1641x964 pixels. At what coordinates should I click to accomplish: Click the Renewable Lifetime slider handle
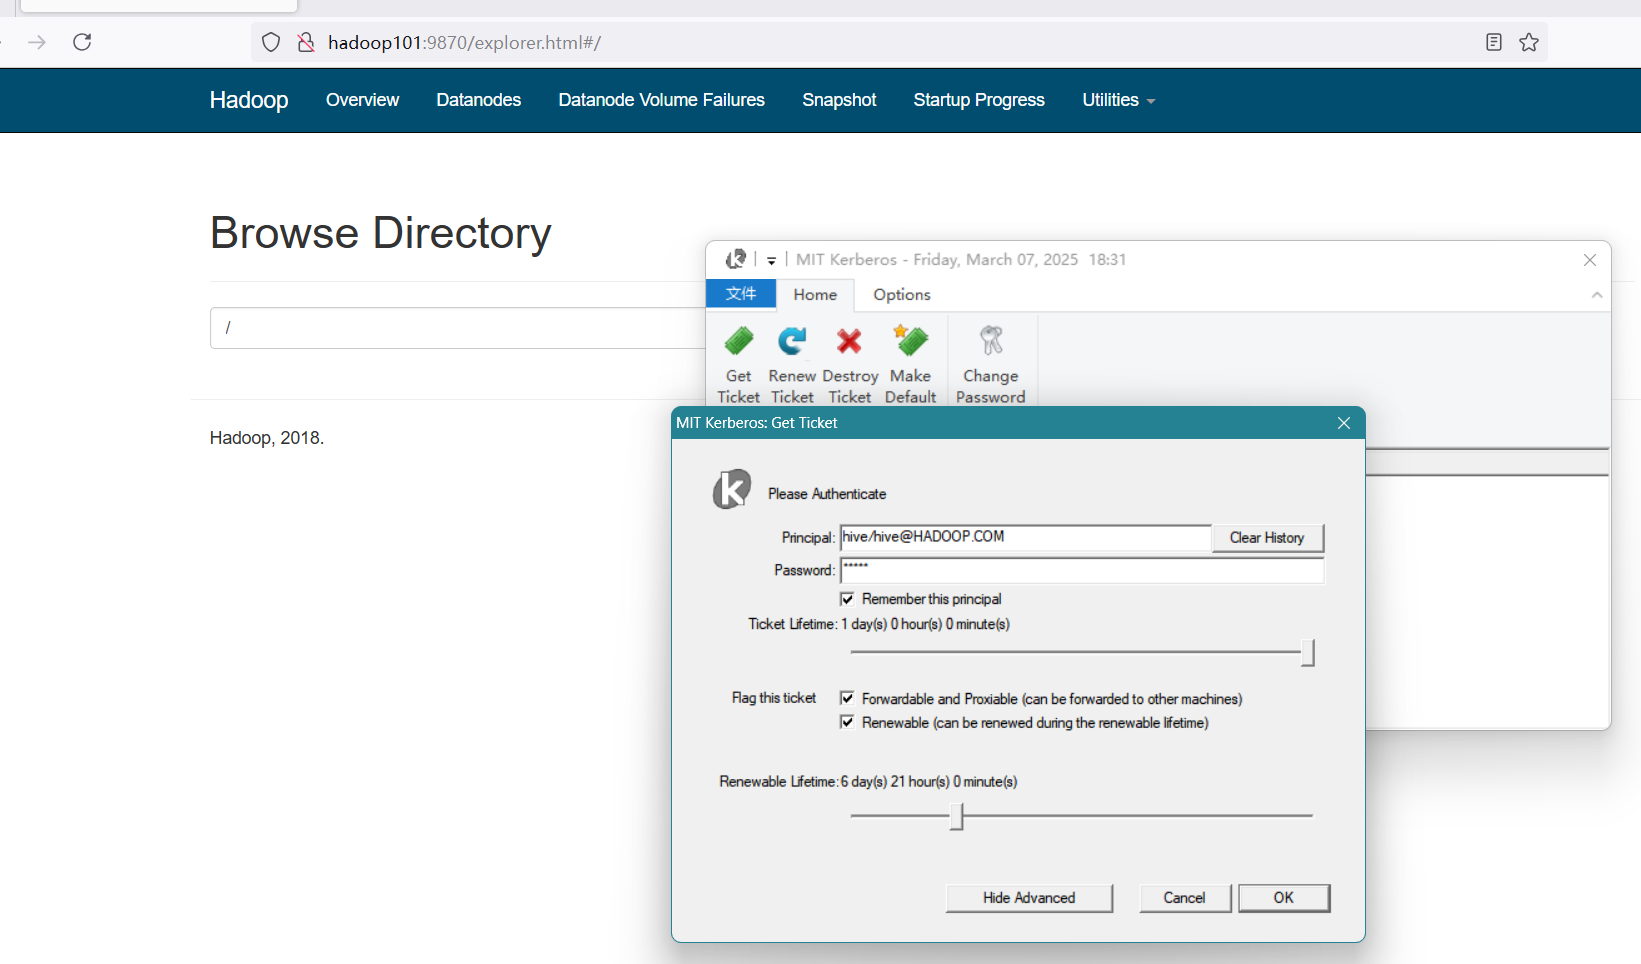point(957,816)
